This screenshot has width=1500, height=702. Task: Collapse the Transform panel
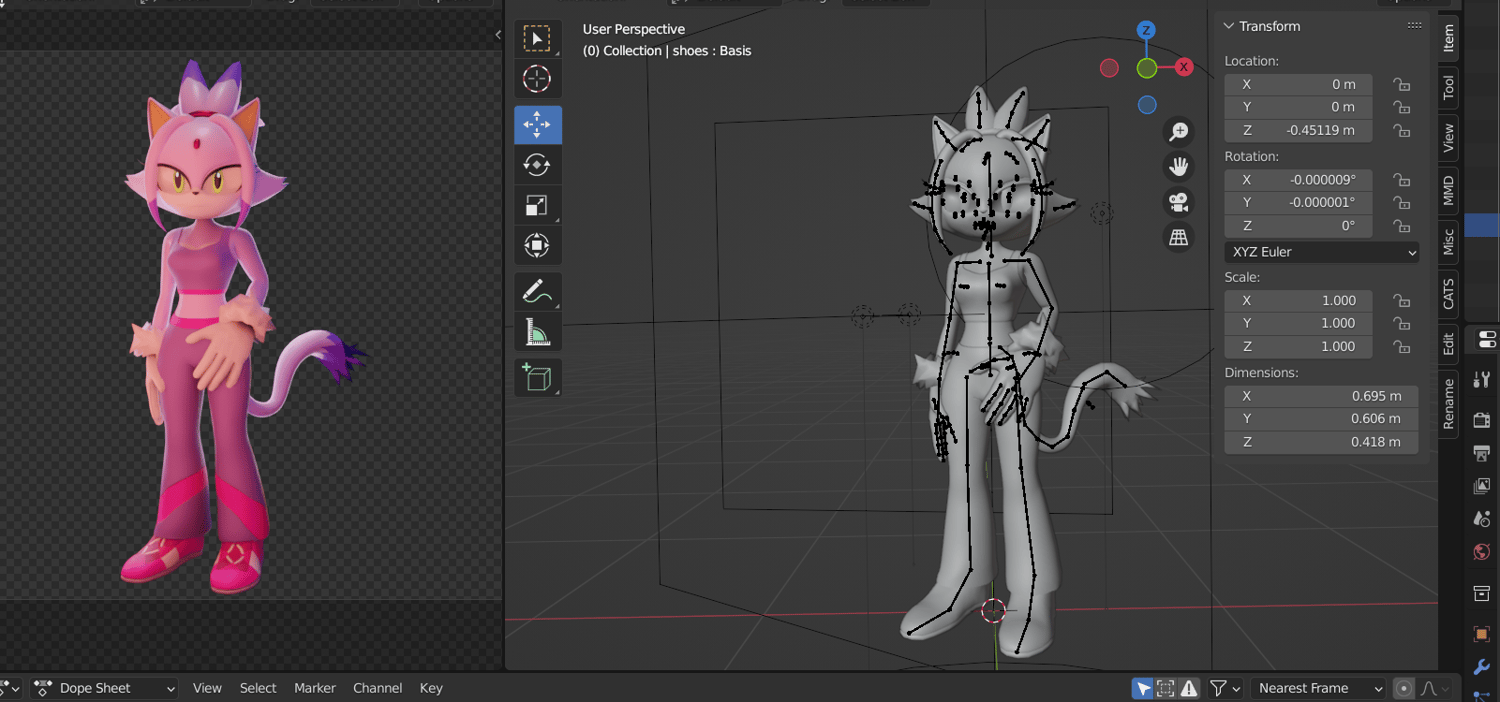point(1229,26)
